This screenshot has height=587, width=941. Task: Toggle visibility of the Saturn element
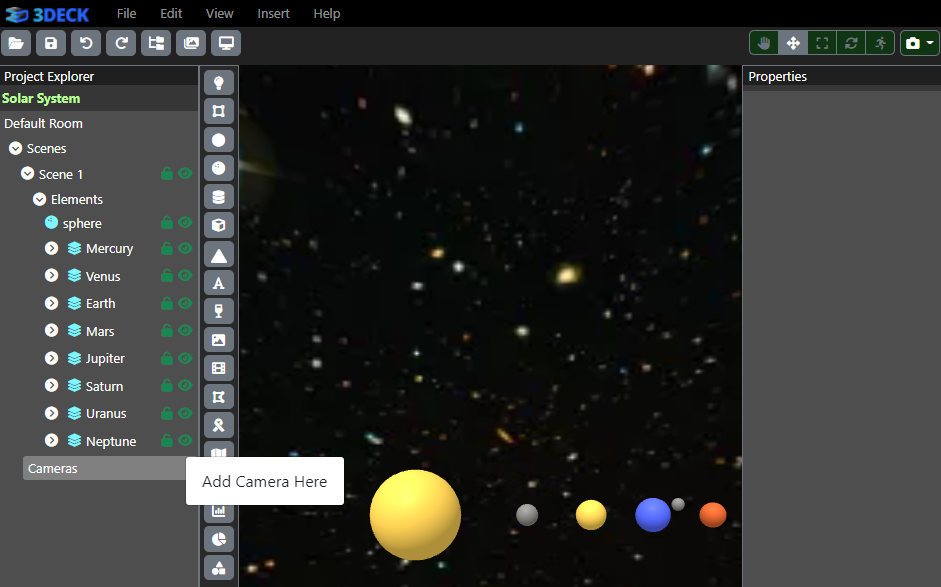click(185, 386)
